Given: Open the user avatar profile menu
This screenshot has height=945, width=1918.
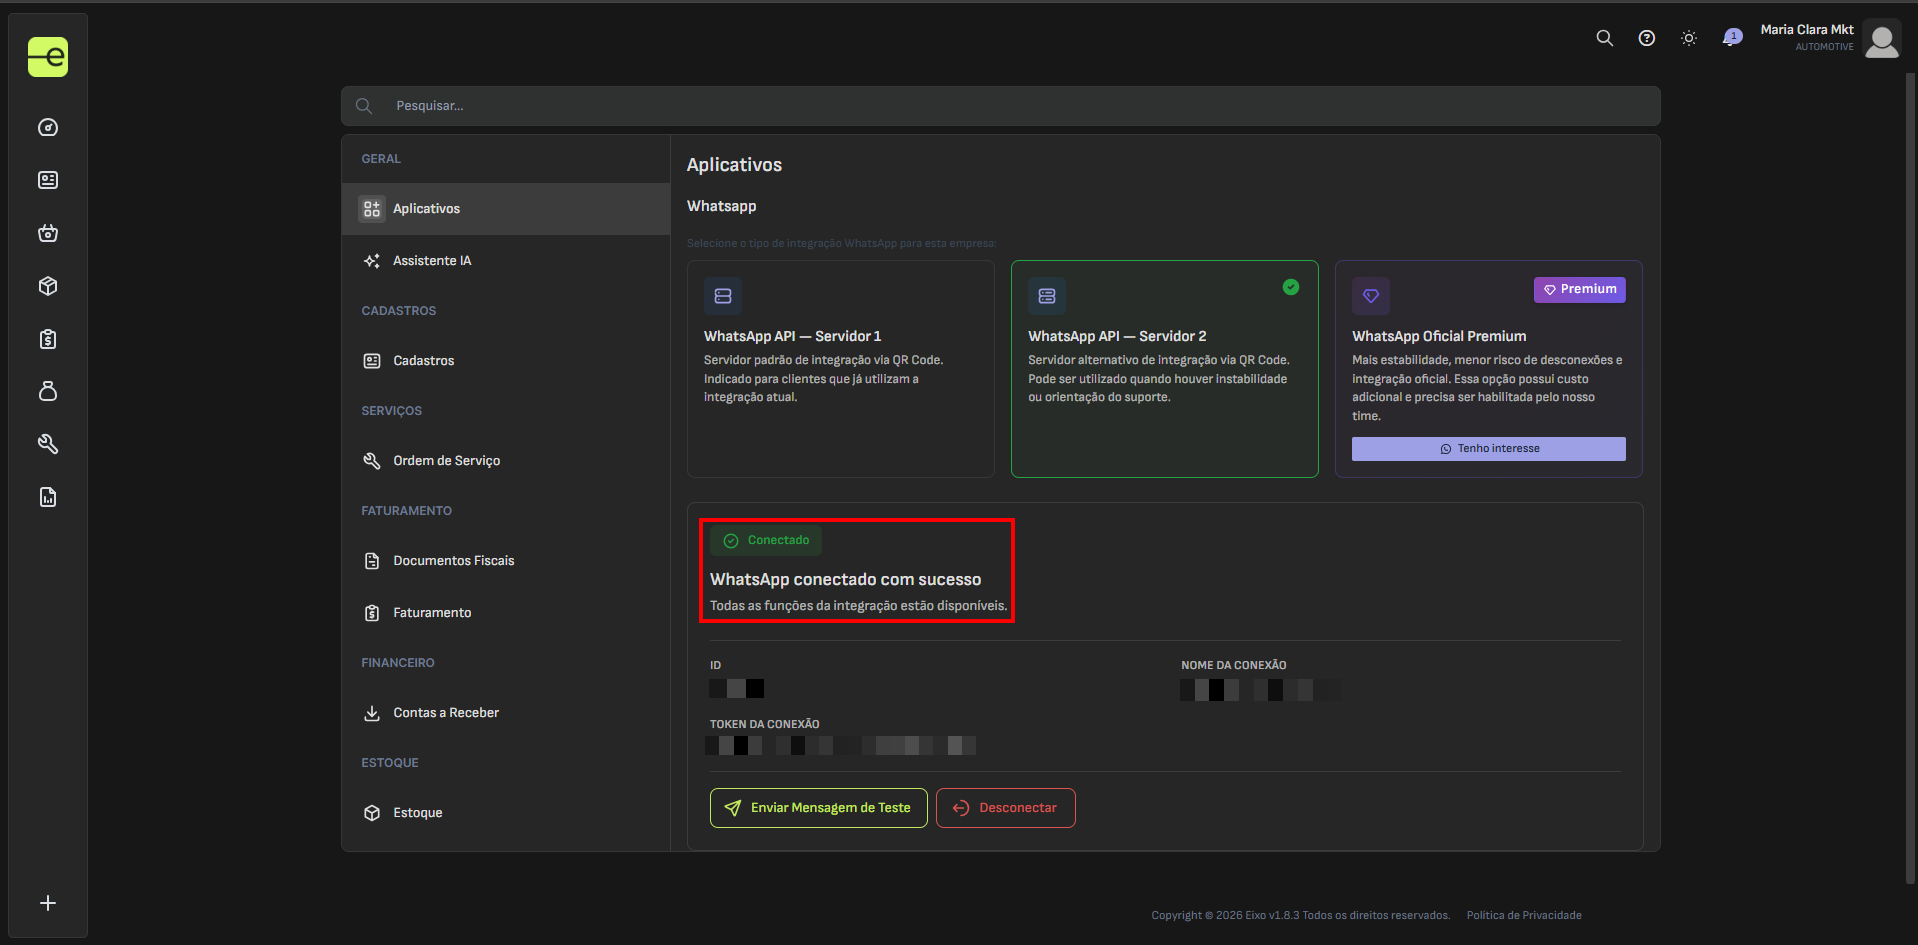Looking at the screenshot, I should 1882,39.
